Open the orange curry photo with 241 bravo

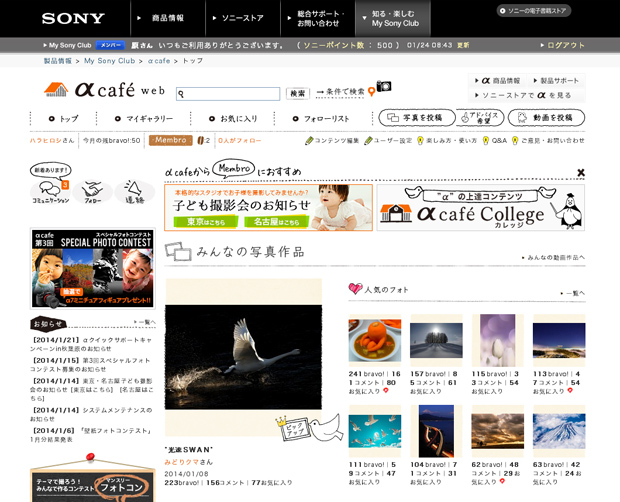[x=375, y=340]
